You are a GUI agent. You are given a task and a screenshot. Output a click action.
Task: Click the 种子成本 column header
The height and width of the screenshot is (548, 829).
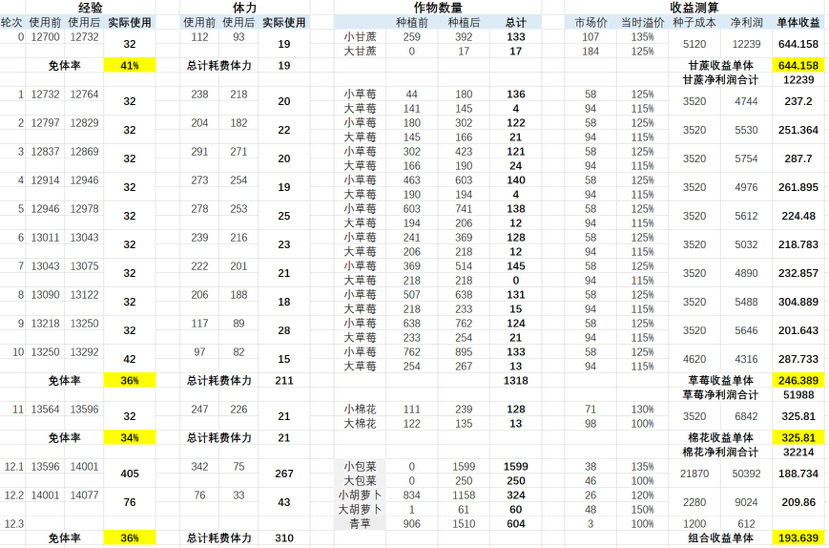[694, 23]
